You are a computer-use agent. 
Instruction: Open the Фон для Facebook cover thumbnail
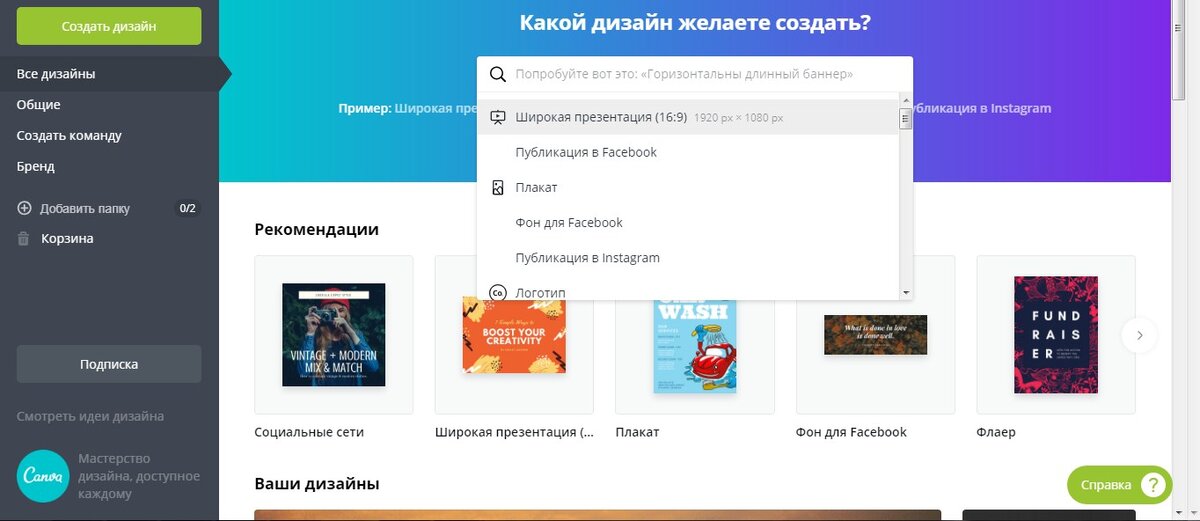pos(875,335)
